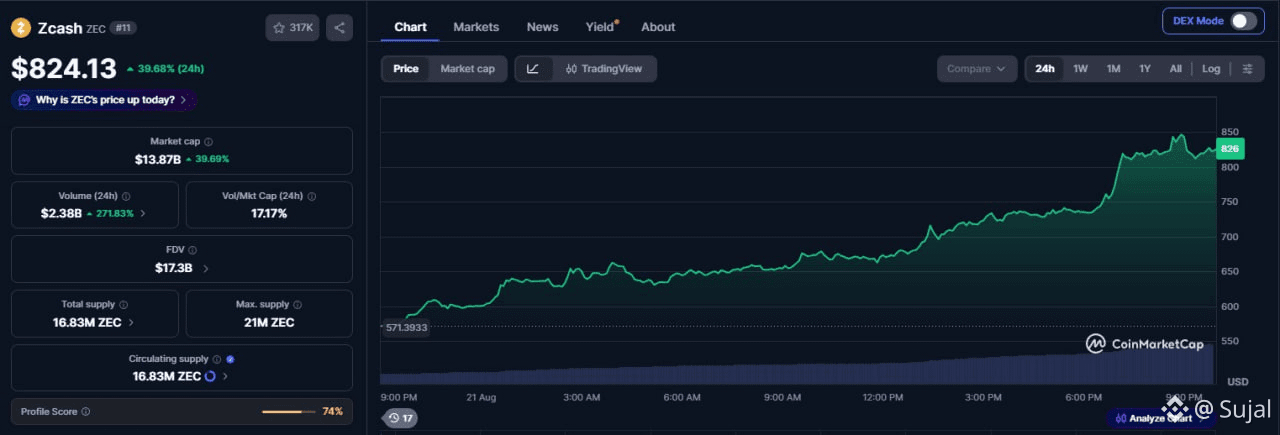Open the Compare dropdown
The image size is (1280, 435).
point(976,69)
